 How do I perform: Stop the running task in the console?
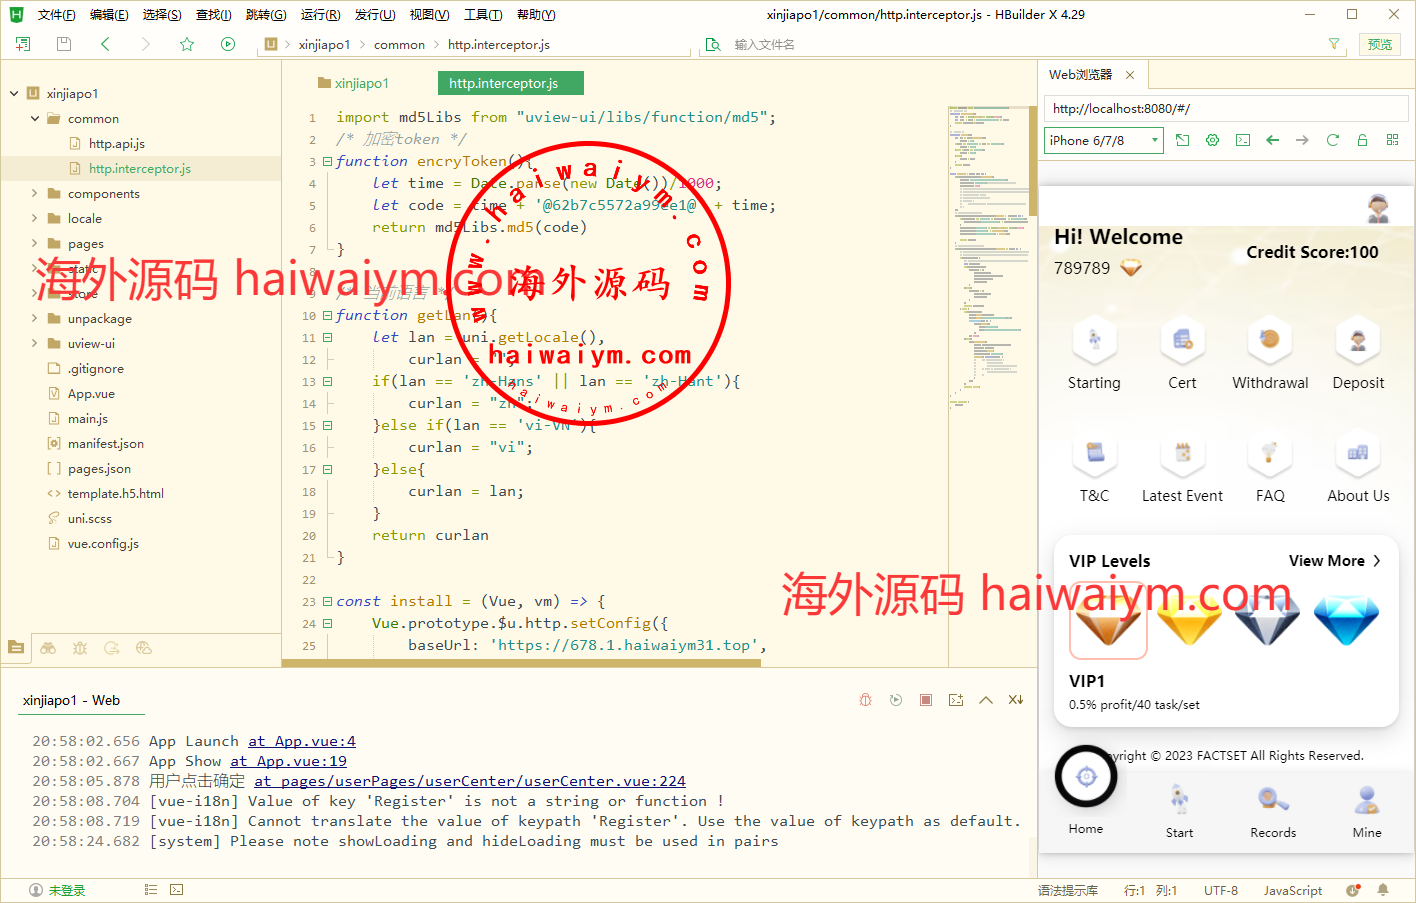tap(926, 700)
